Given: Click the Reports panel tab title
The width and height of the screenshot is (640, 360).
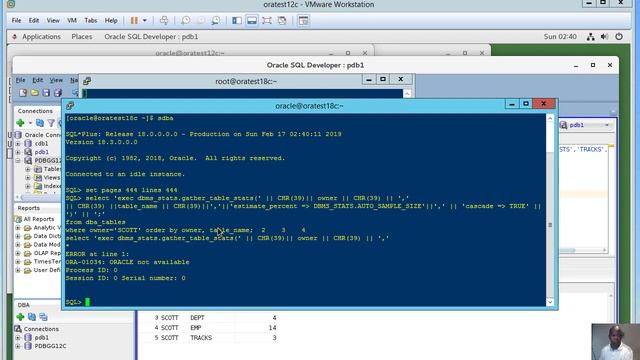Looking at the screenshot, I should (x=29, y=208).
